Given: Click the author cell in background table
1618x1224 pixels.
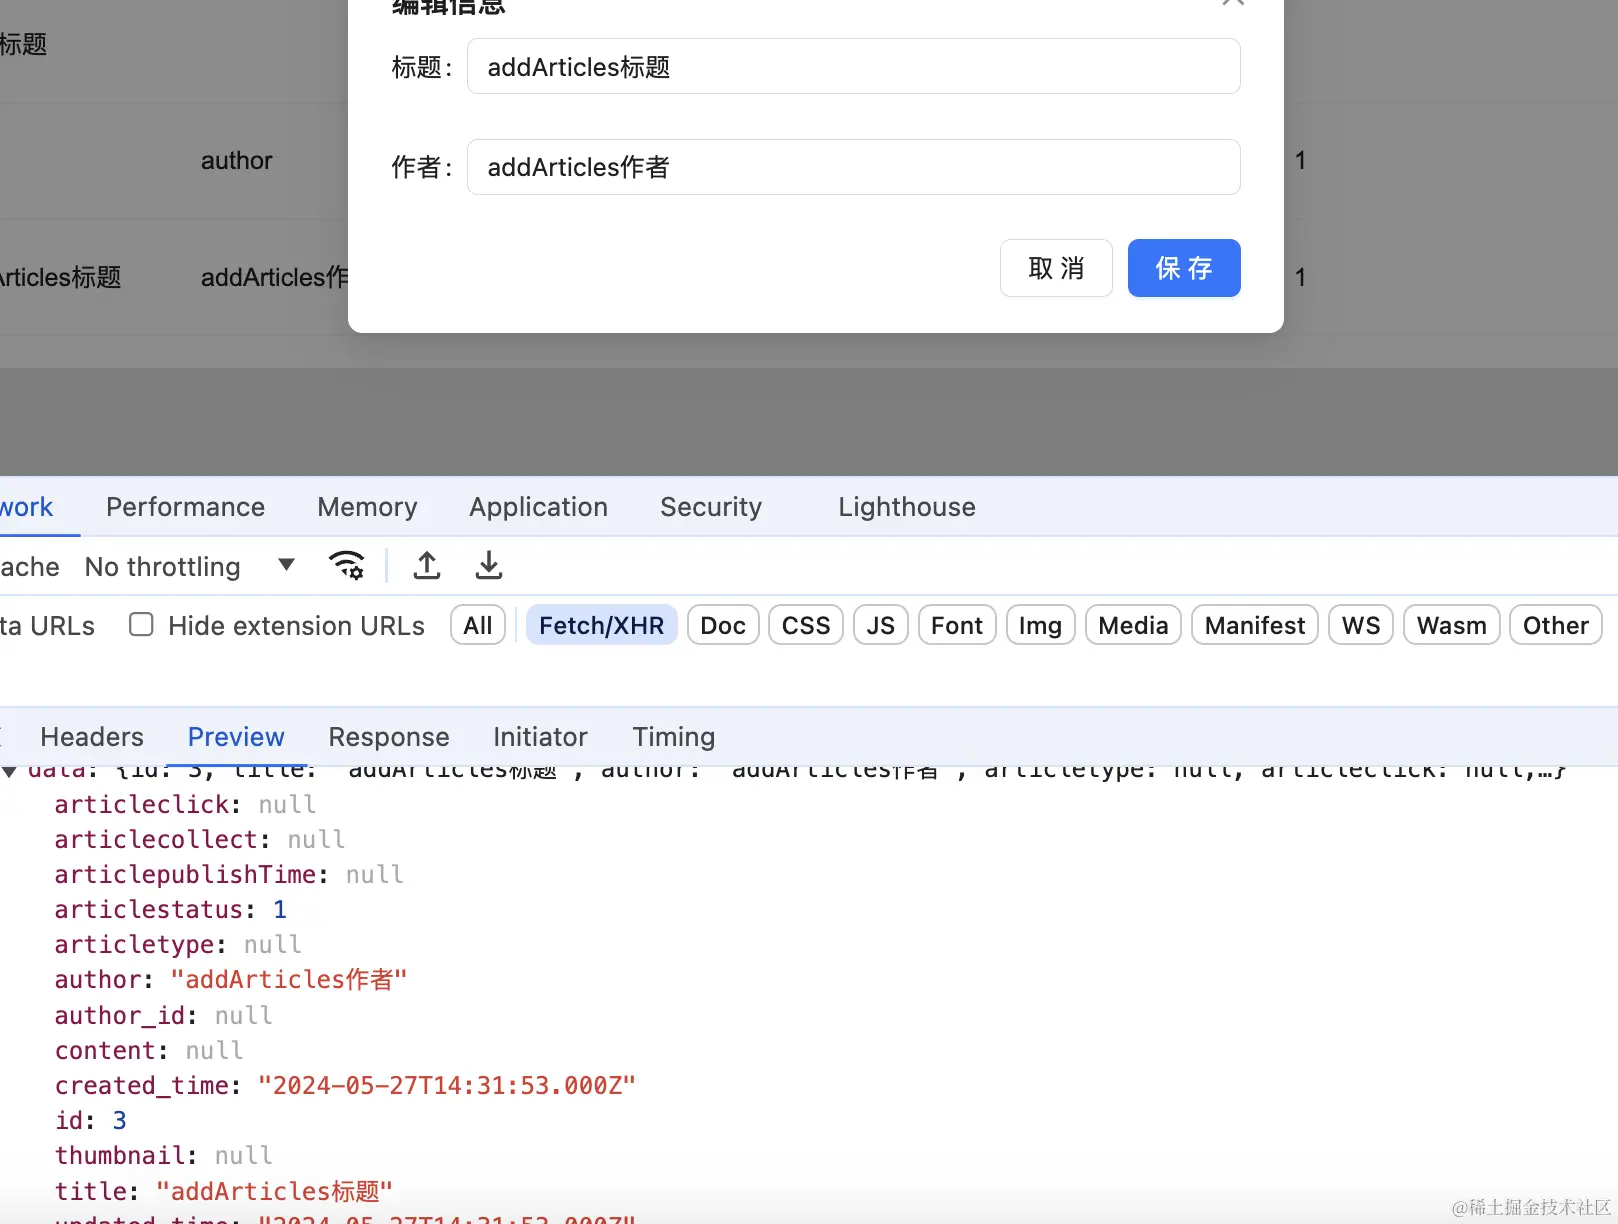Looking at the screenshot, I should [x=236, y=161].
